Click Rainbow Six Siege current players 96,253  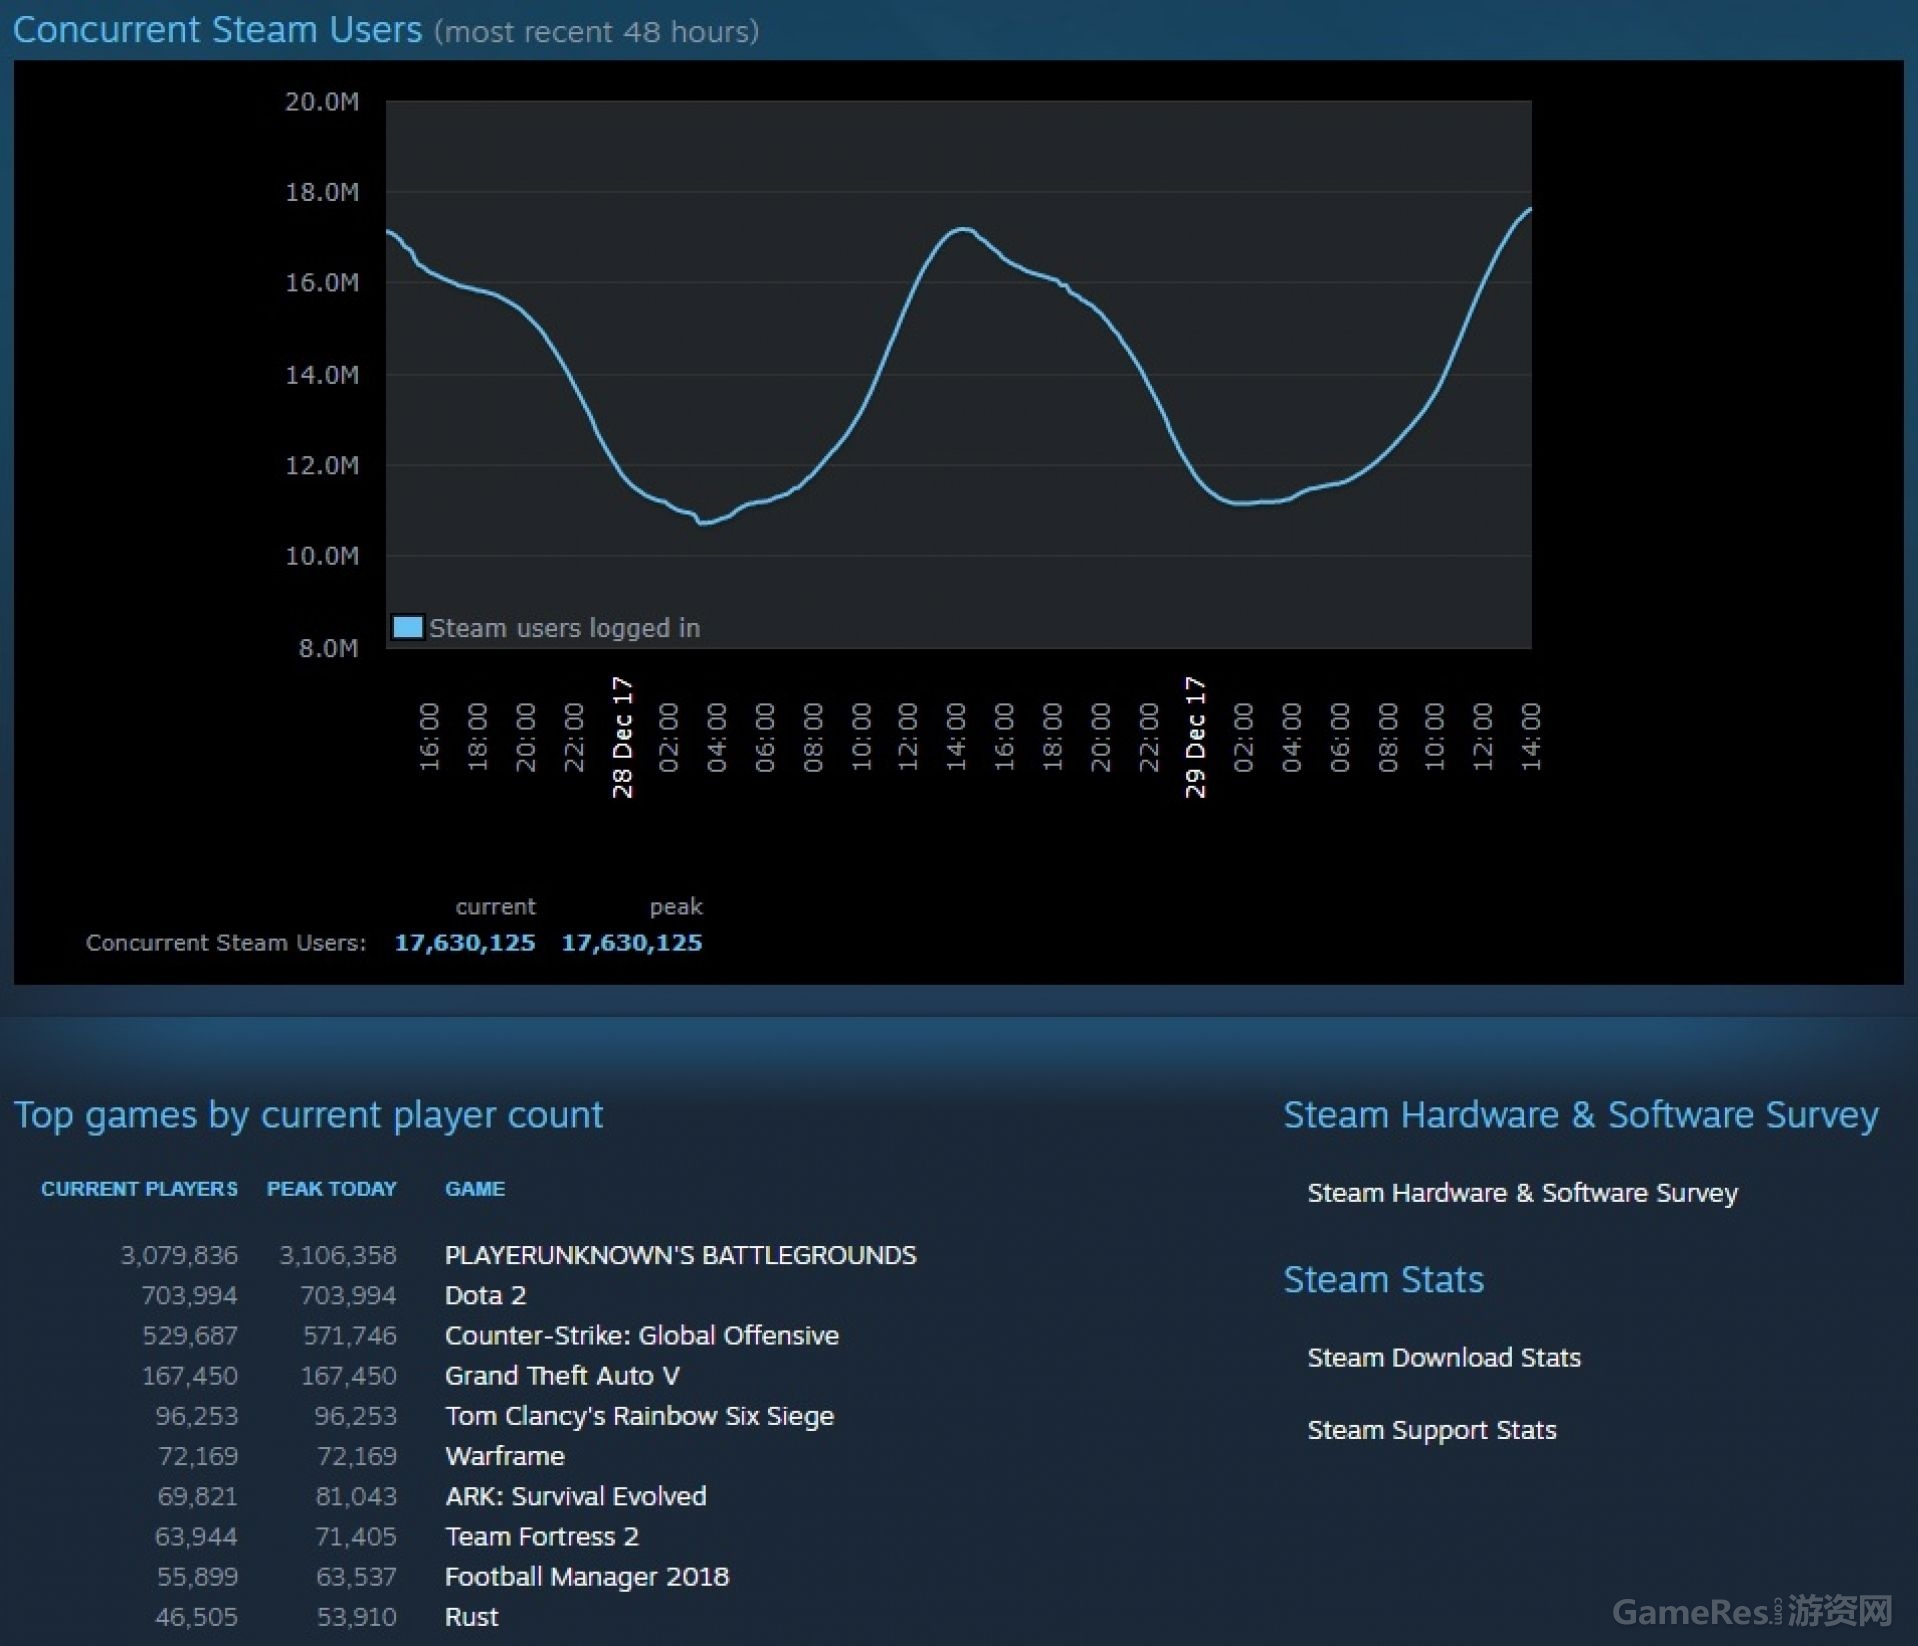[196, 1416]
